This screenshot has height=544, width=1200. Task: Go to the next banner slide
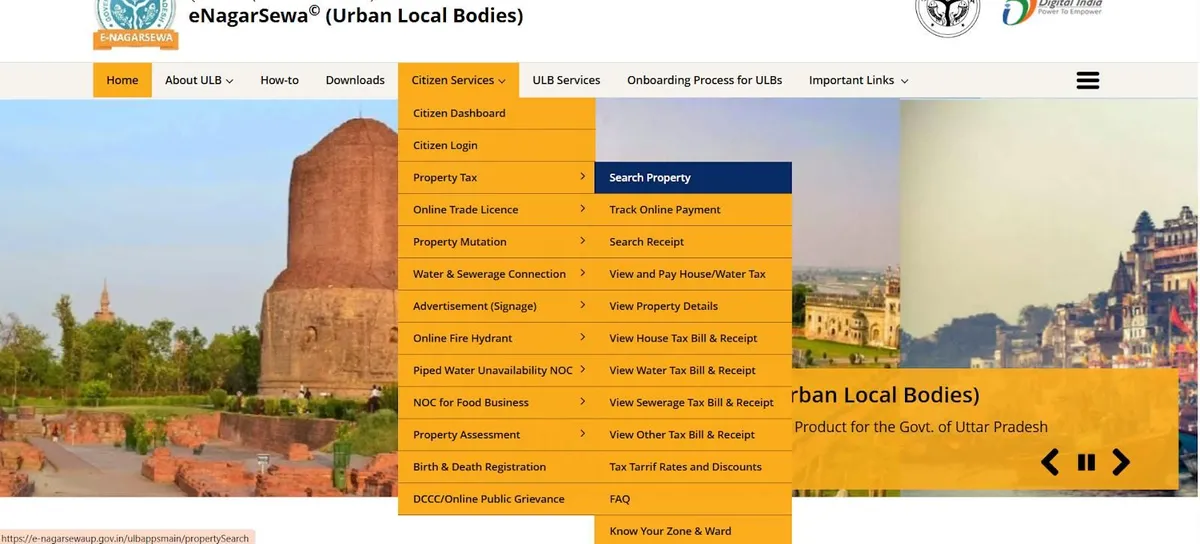(1121, 462)
